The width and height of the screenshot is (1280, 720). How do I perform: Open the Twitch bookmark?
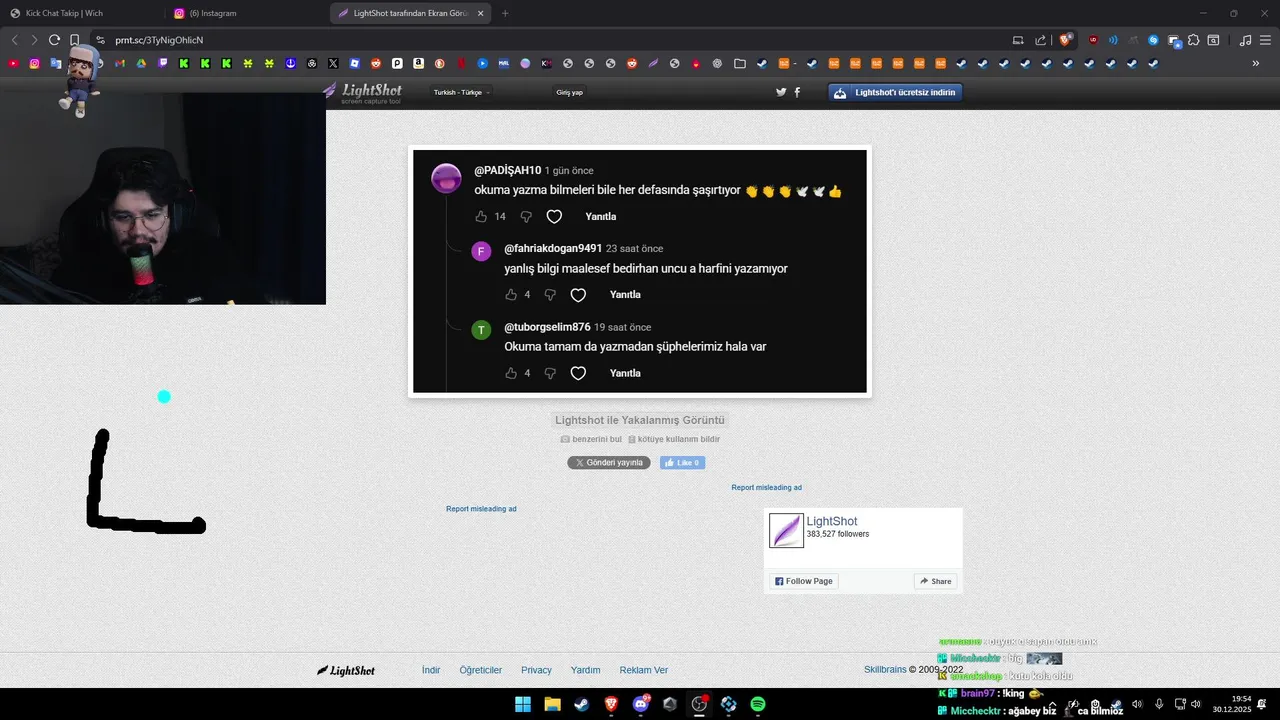[x=163, y=63]
